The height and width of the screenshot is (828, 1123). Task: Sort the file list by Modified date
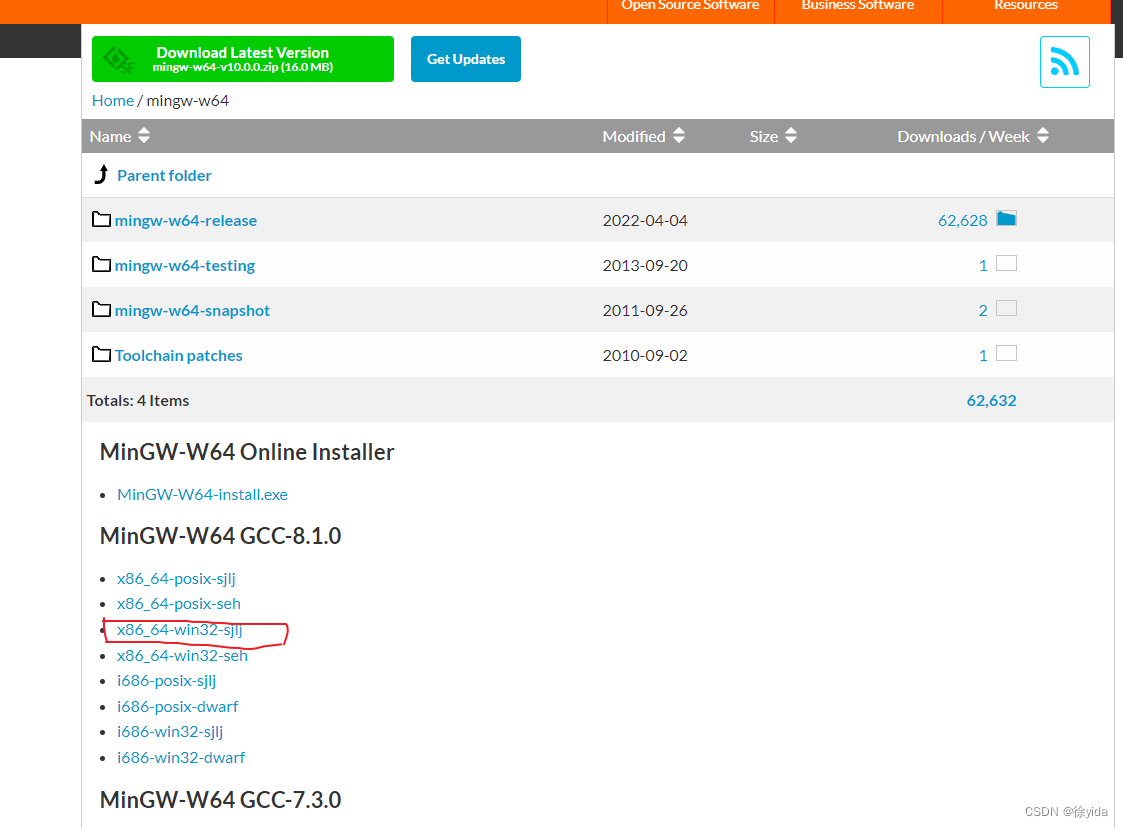click(643, 136)
